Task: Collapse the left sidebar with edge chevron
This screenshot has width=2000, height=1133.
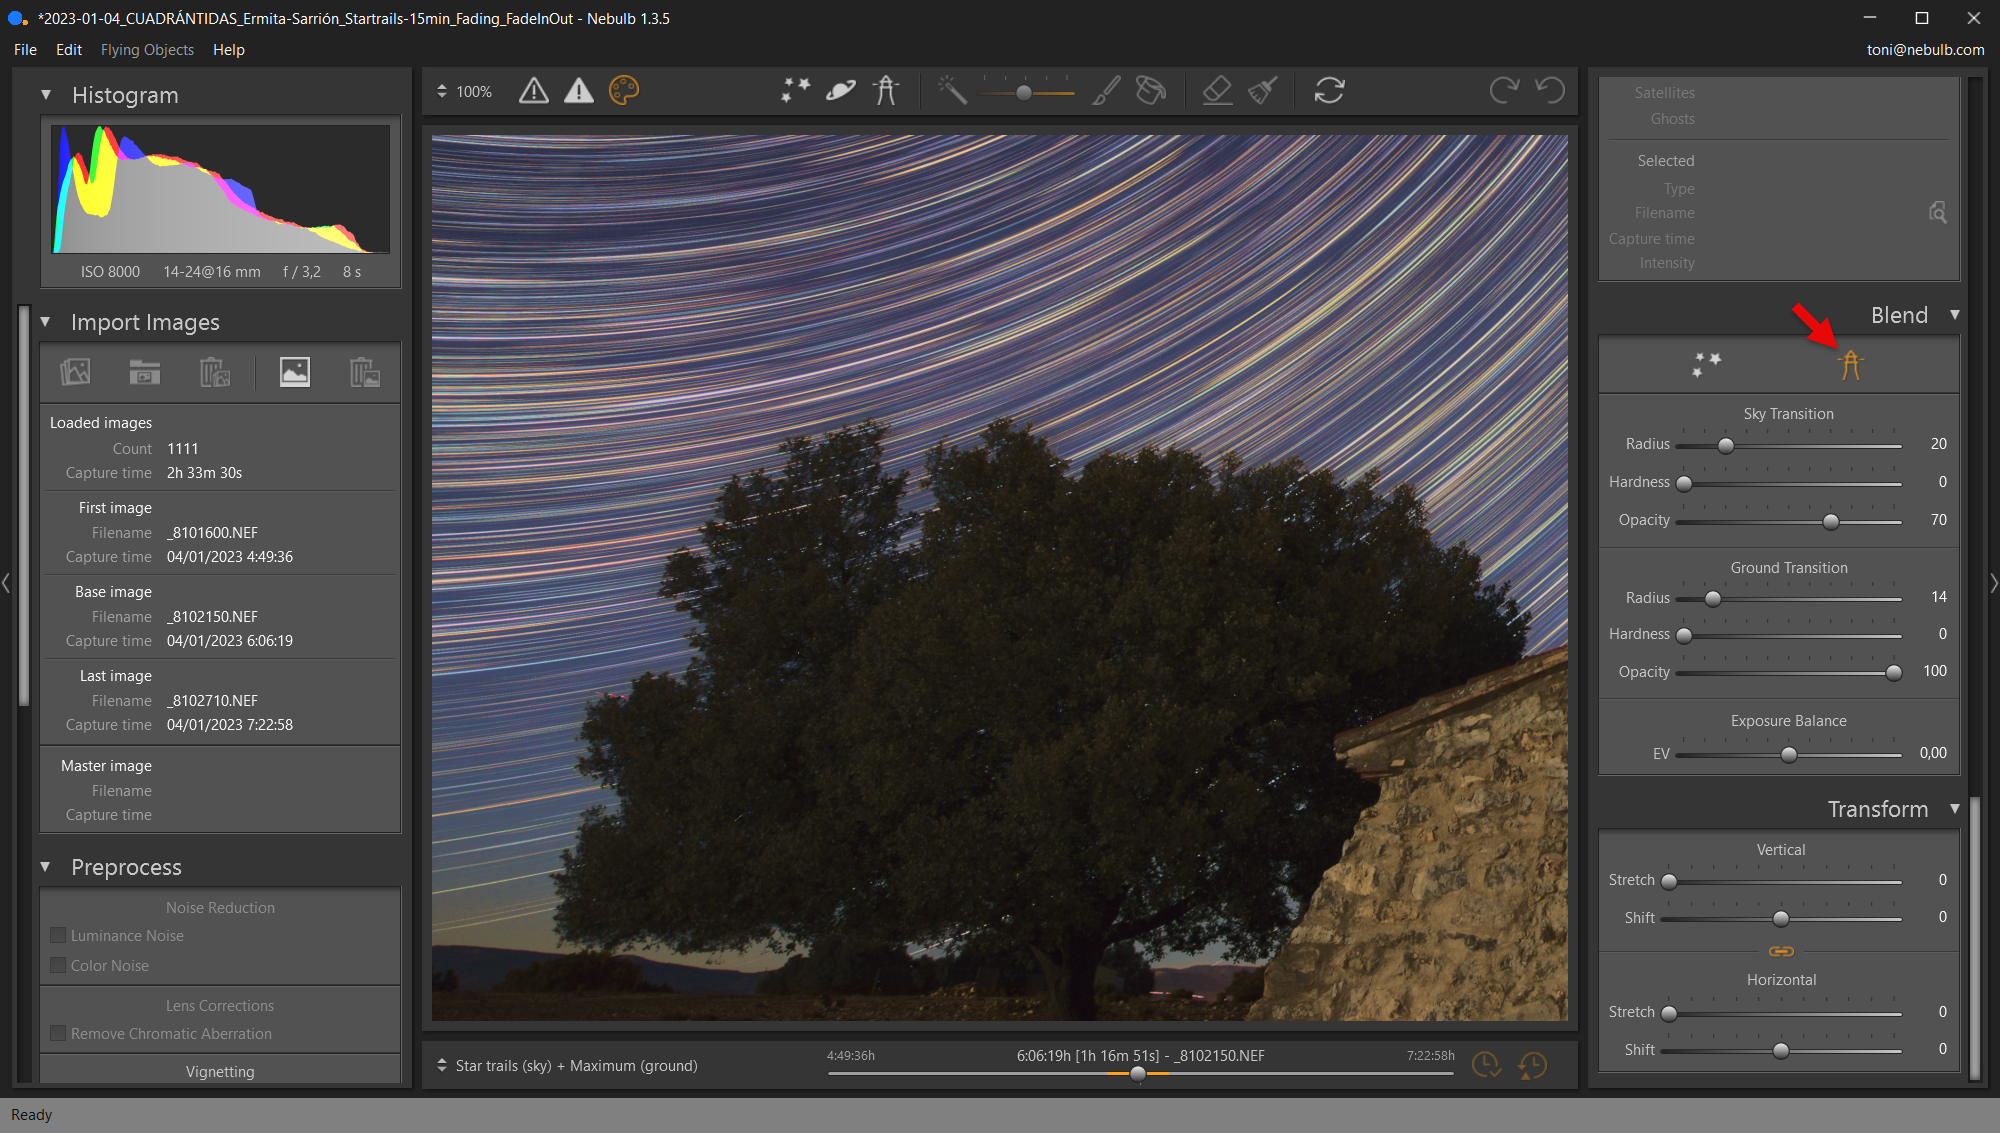Action: tap(6, 582)
